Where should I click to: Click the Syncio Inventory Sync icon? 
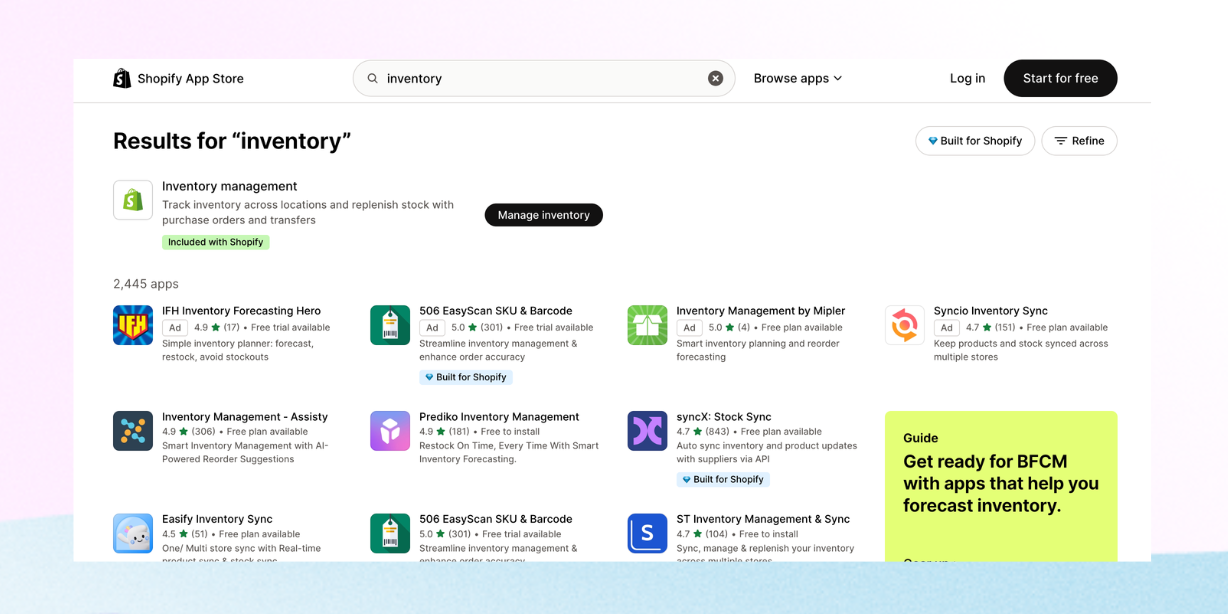click(905, 325)
